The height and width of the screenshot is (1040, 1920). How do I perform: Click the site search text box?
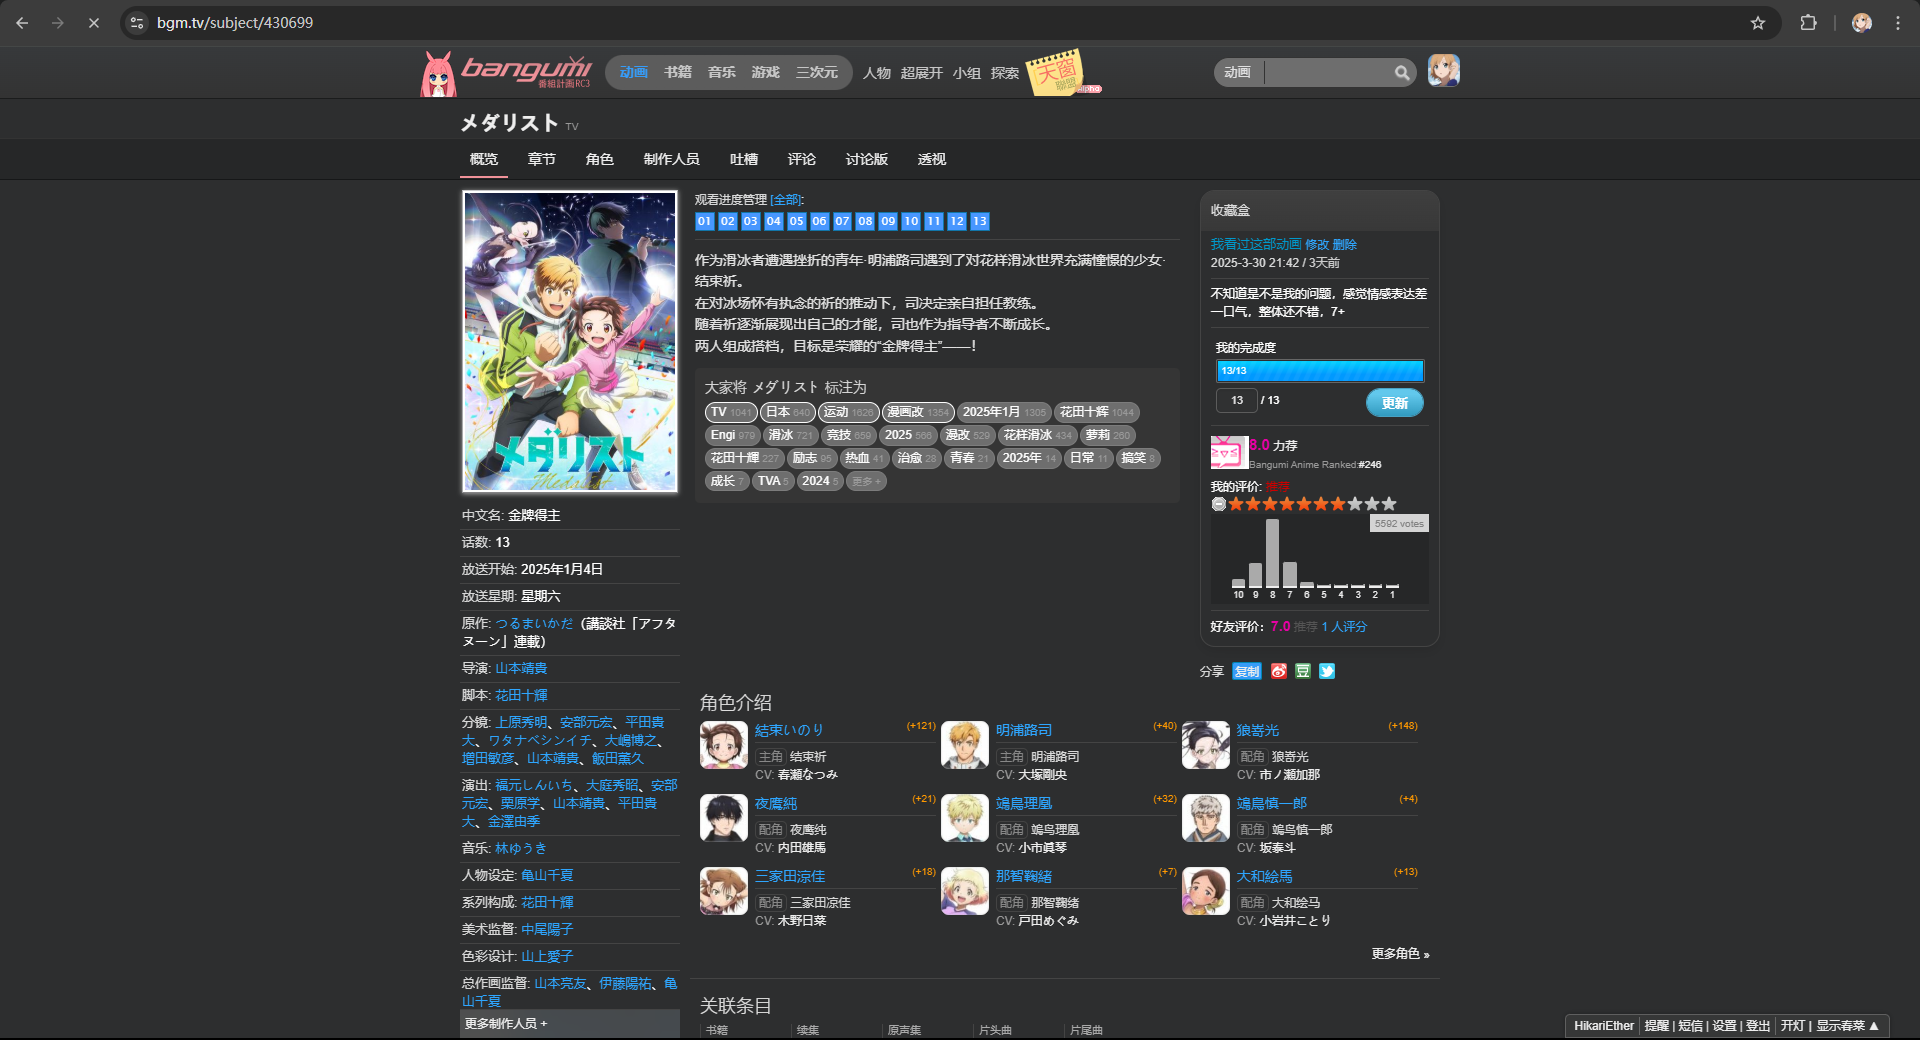pyautogui.click(x=1329, y=72)
